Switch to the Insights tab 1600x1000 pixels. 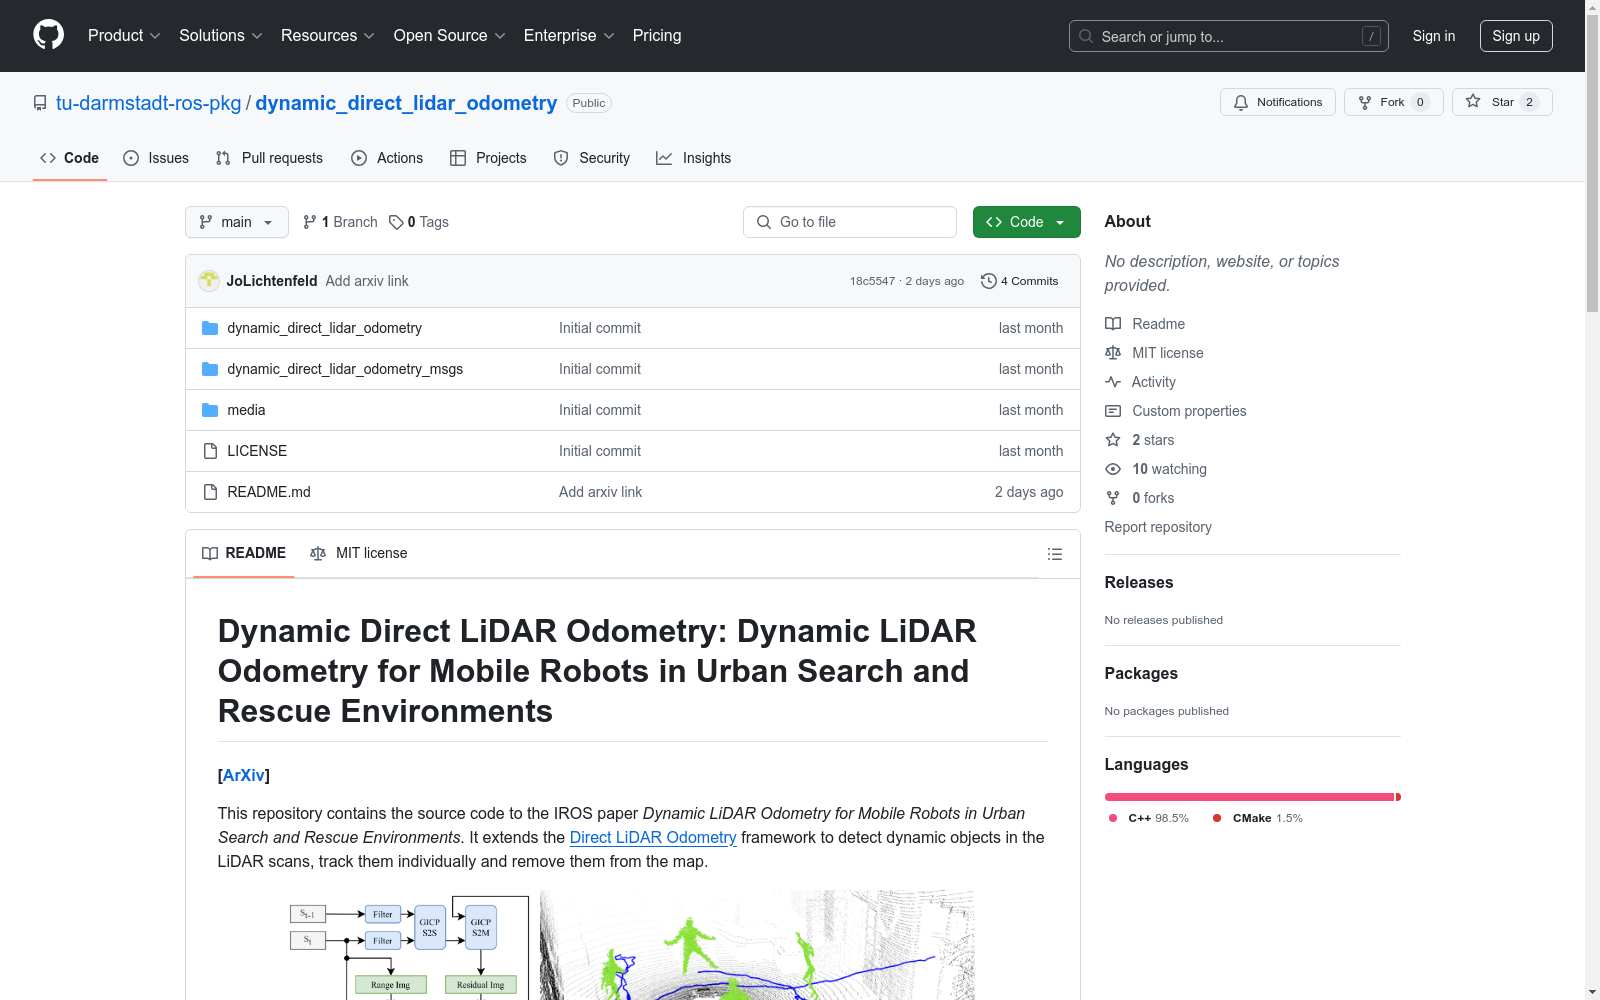[693, 158]
